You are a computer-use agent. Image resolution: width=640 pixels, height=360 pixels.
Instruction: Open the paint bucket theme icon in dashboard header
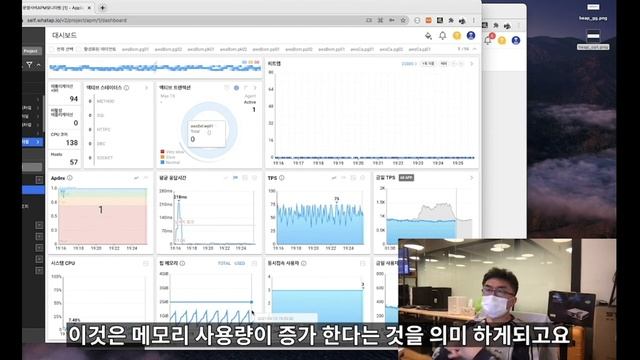pos(428,36)
